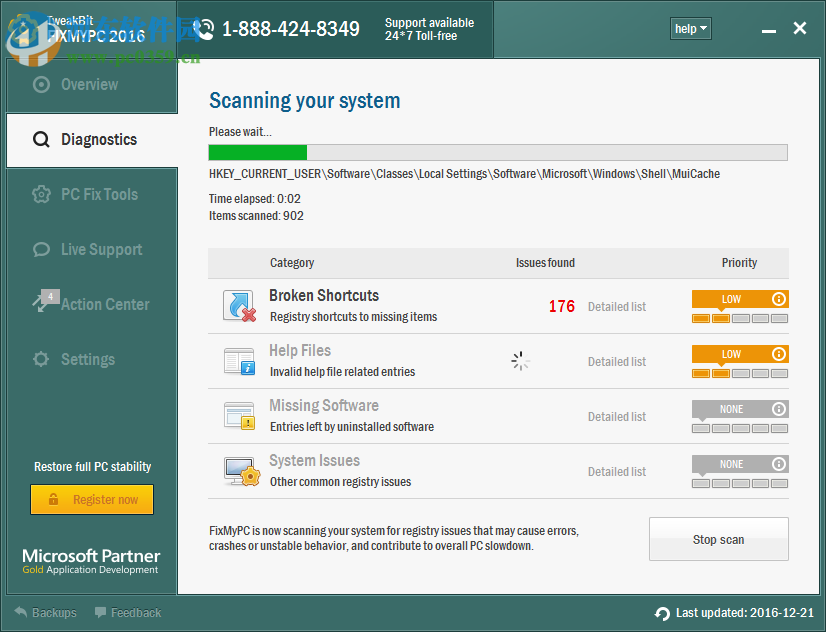Image resolution: width=826 pixels, height=632 pixels.
Task: Open the Live Support section
Action: click(x=92, y=250)
